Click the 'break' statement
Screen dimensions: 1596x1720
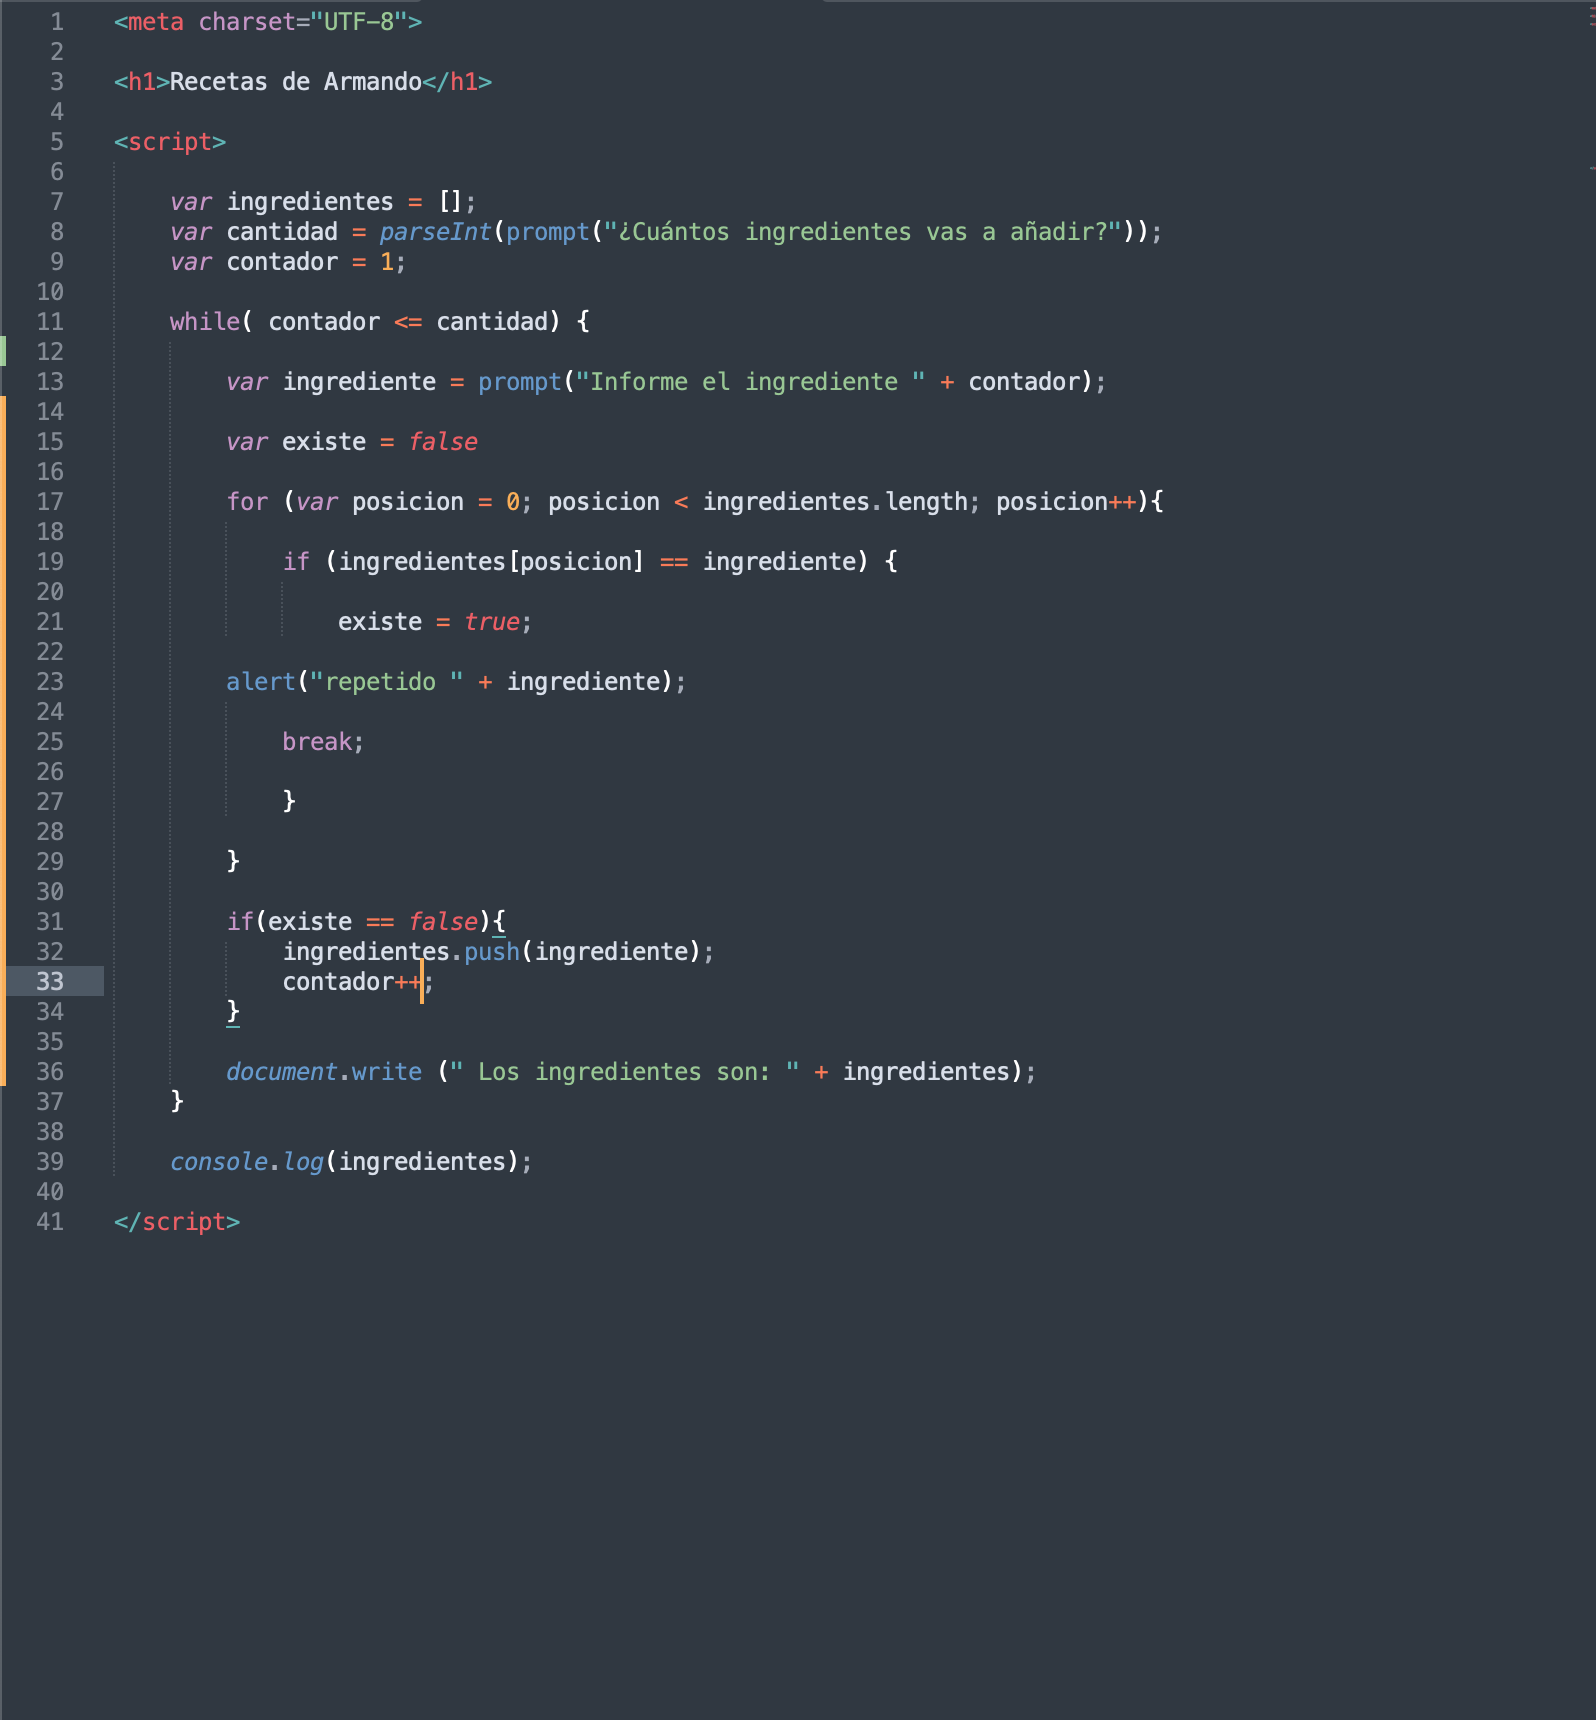coord(317,742)
